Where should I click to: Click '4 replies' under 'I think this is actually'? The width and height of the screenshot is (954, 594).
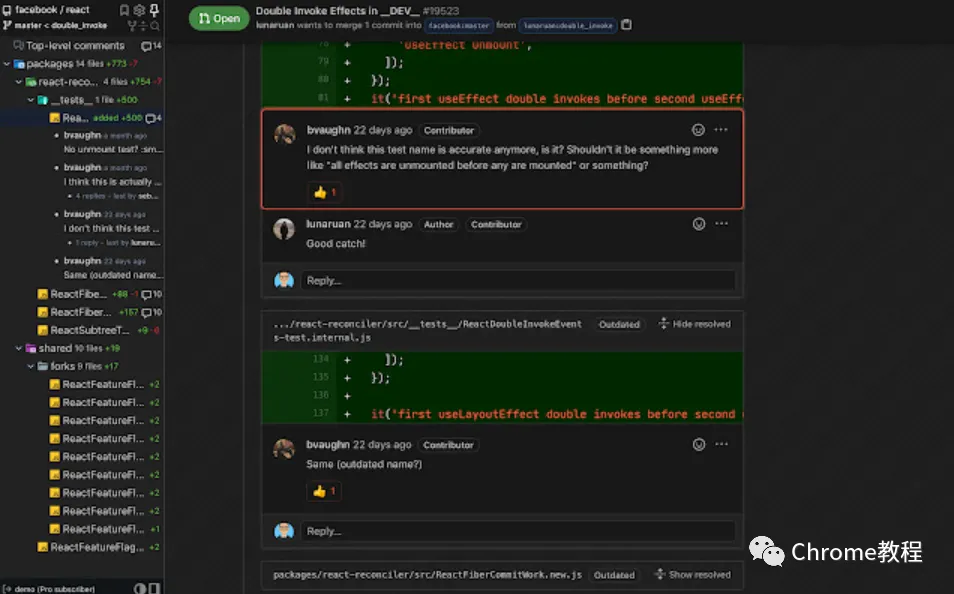click(91, 196)
